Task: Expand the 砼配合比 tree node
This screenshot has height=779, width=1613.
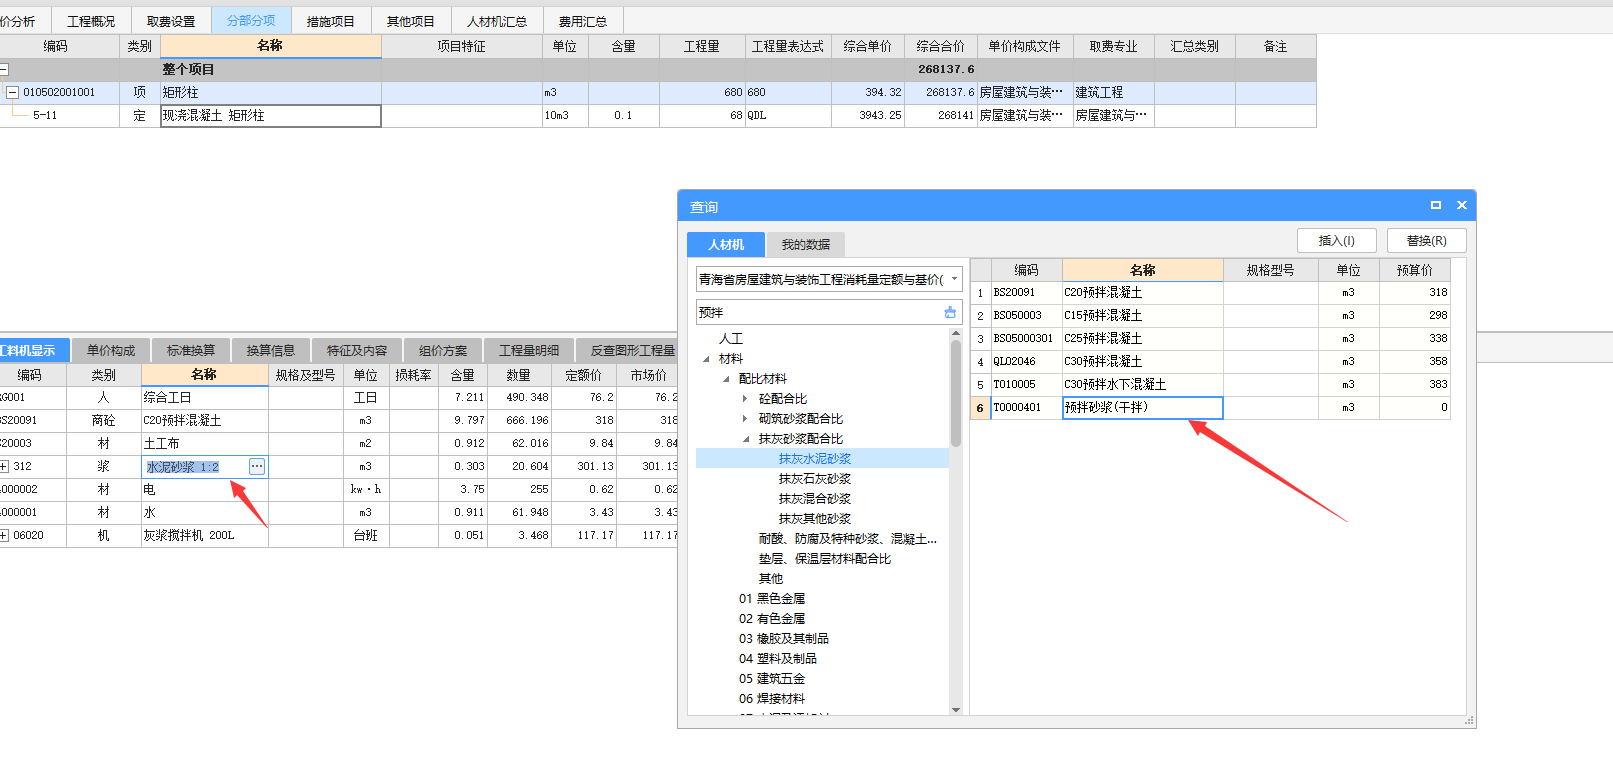Action: click(745, 399)
